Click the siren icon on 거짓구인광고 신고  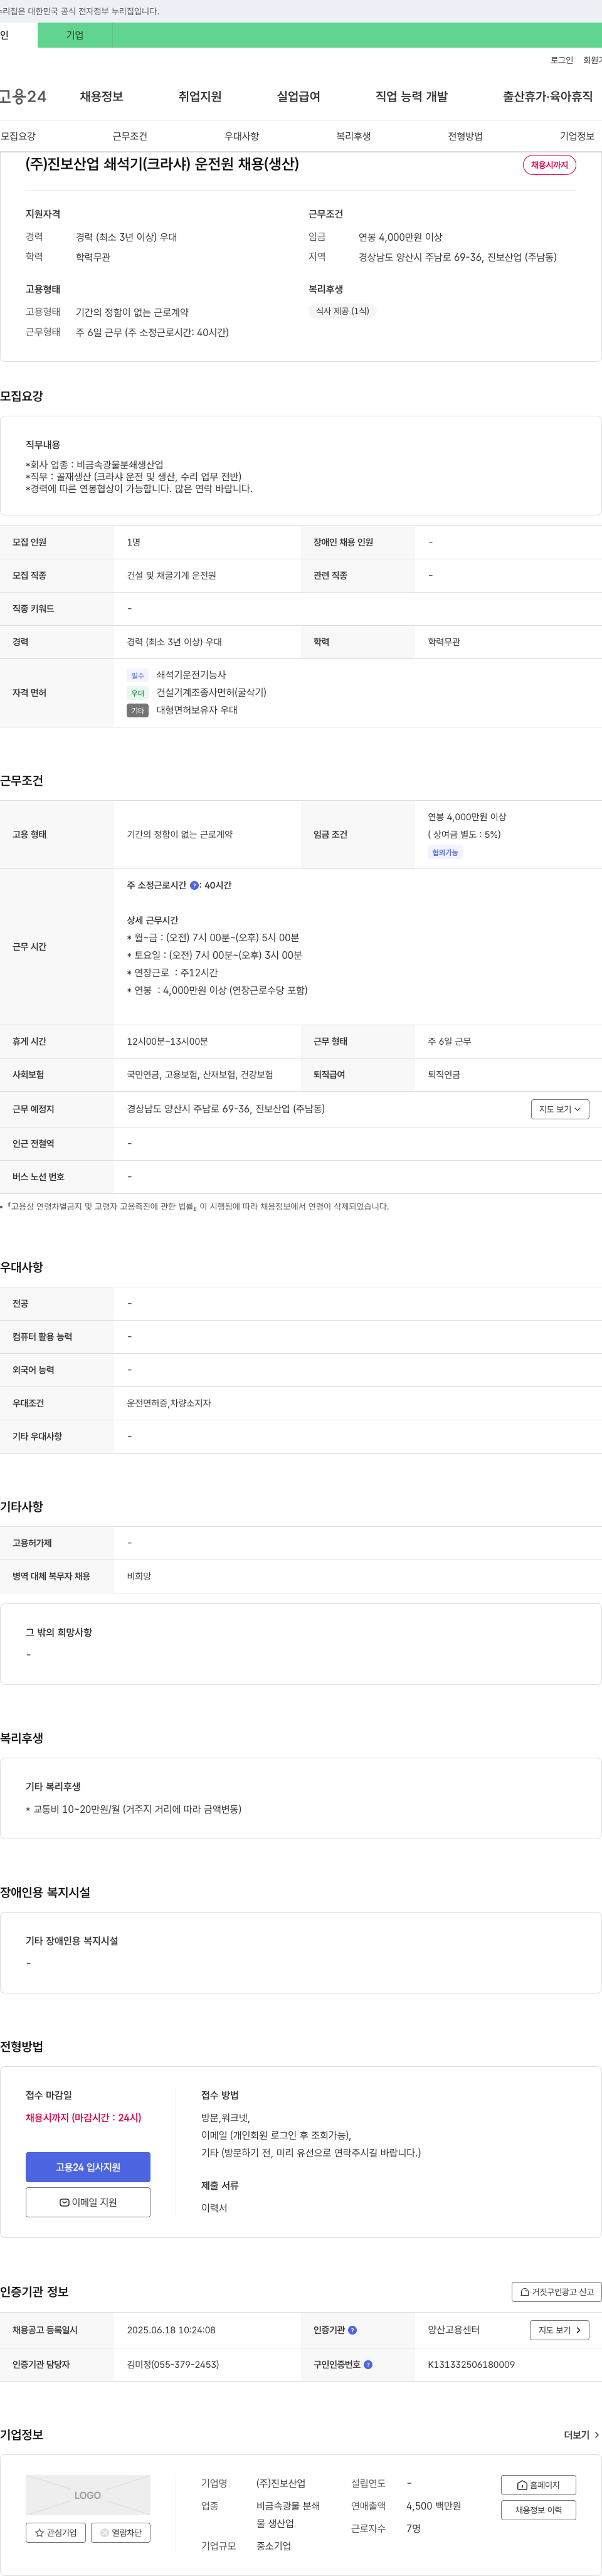[525, 2292]
